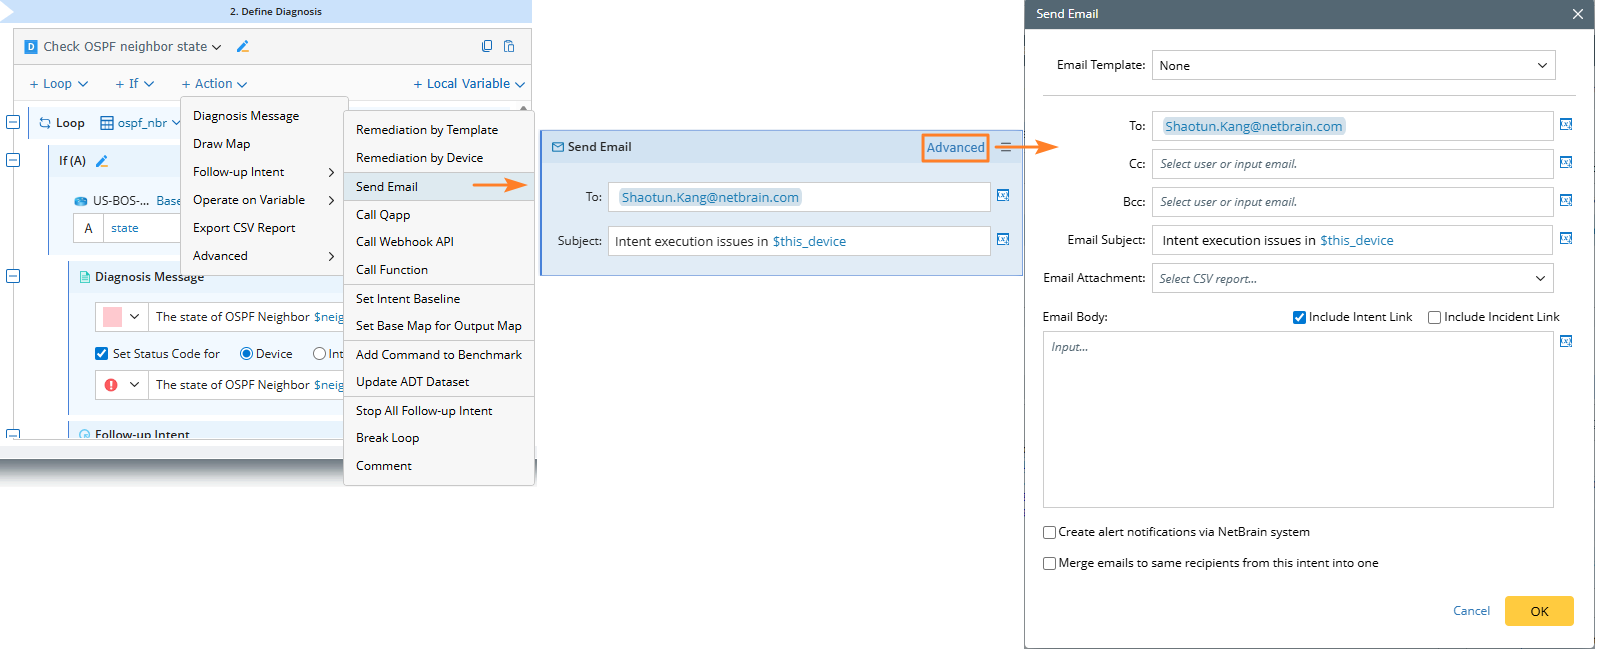Click the US-BOS device icon
1597x652 pixels.
(x=81, y=201)
